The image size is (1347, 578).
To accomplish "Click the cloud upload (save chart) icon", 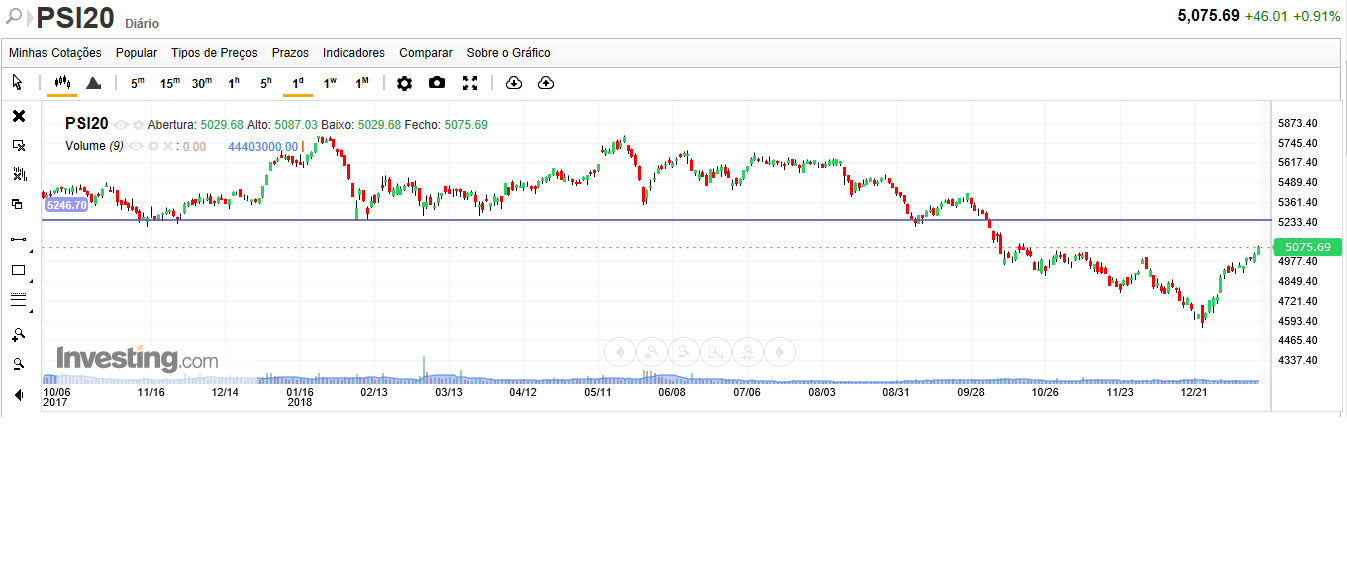I will [546, 83].
